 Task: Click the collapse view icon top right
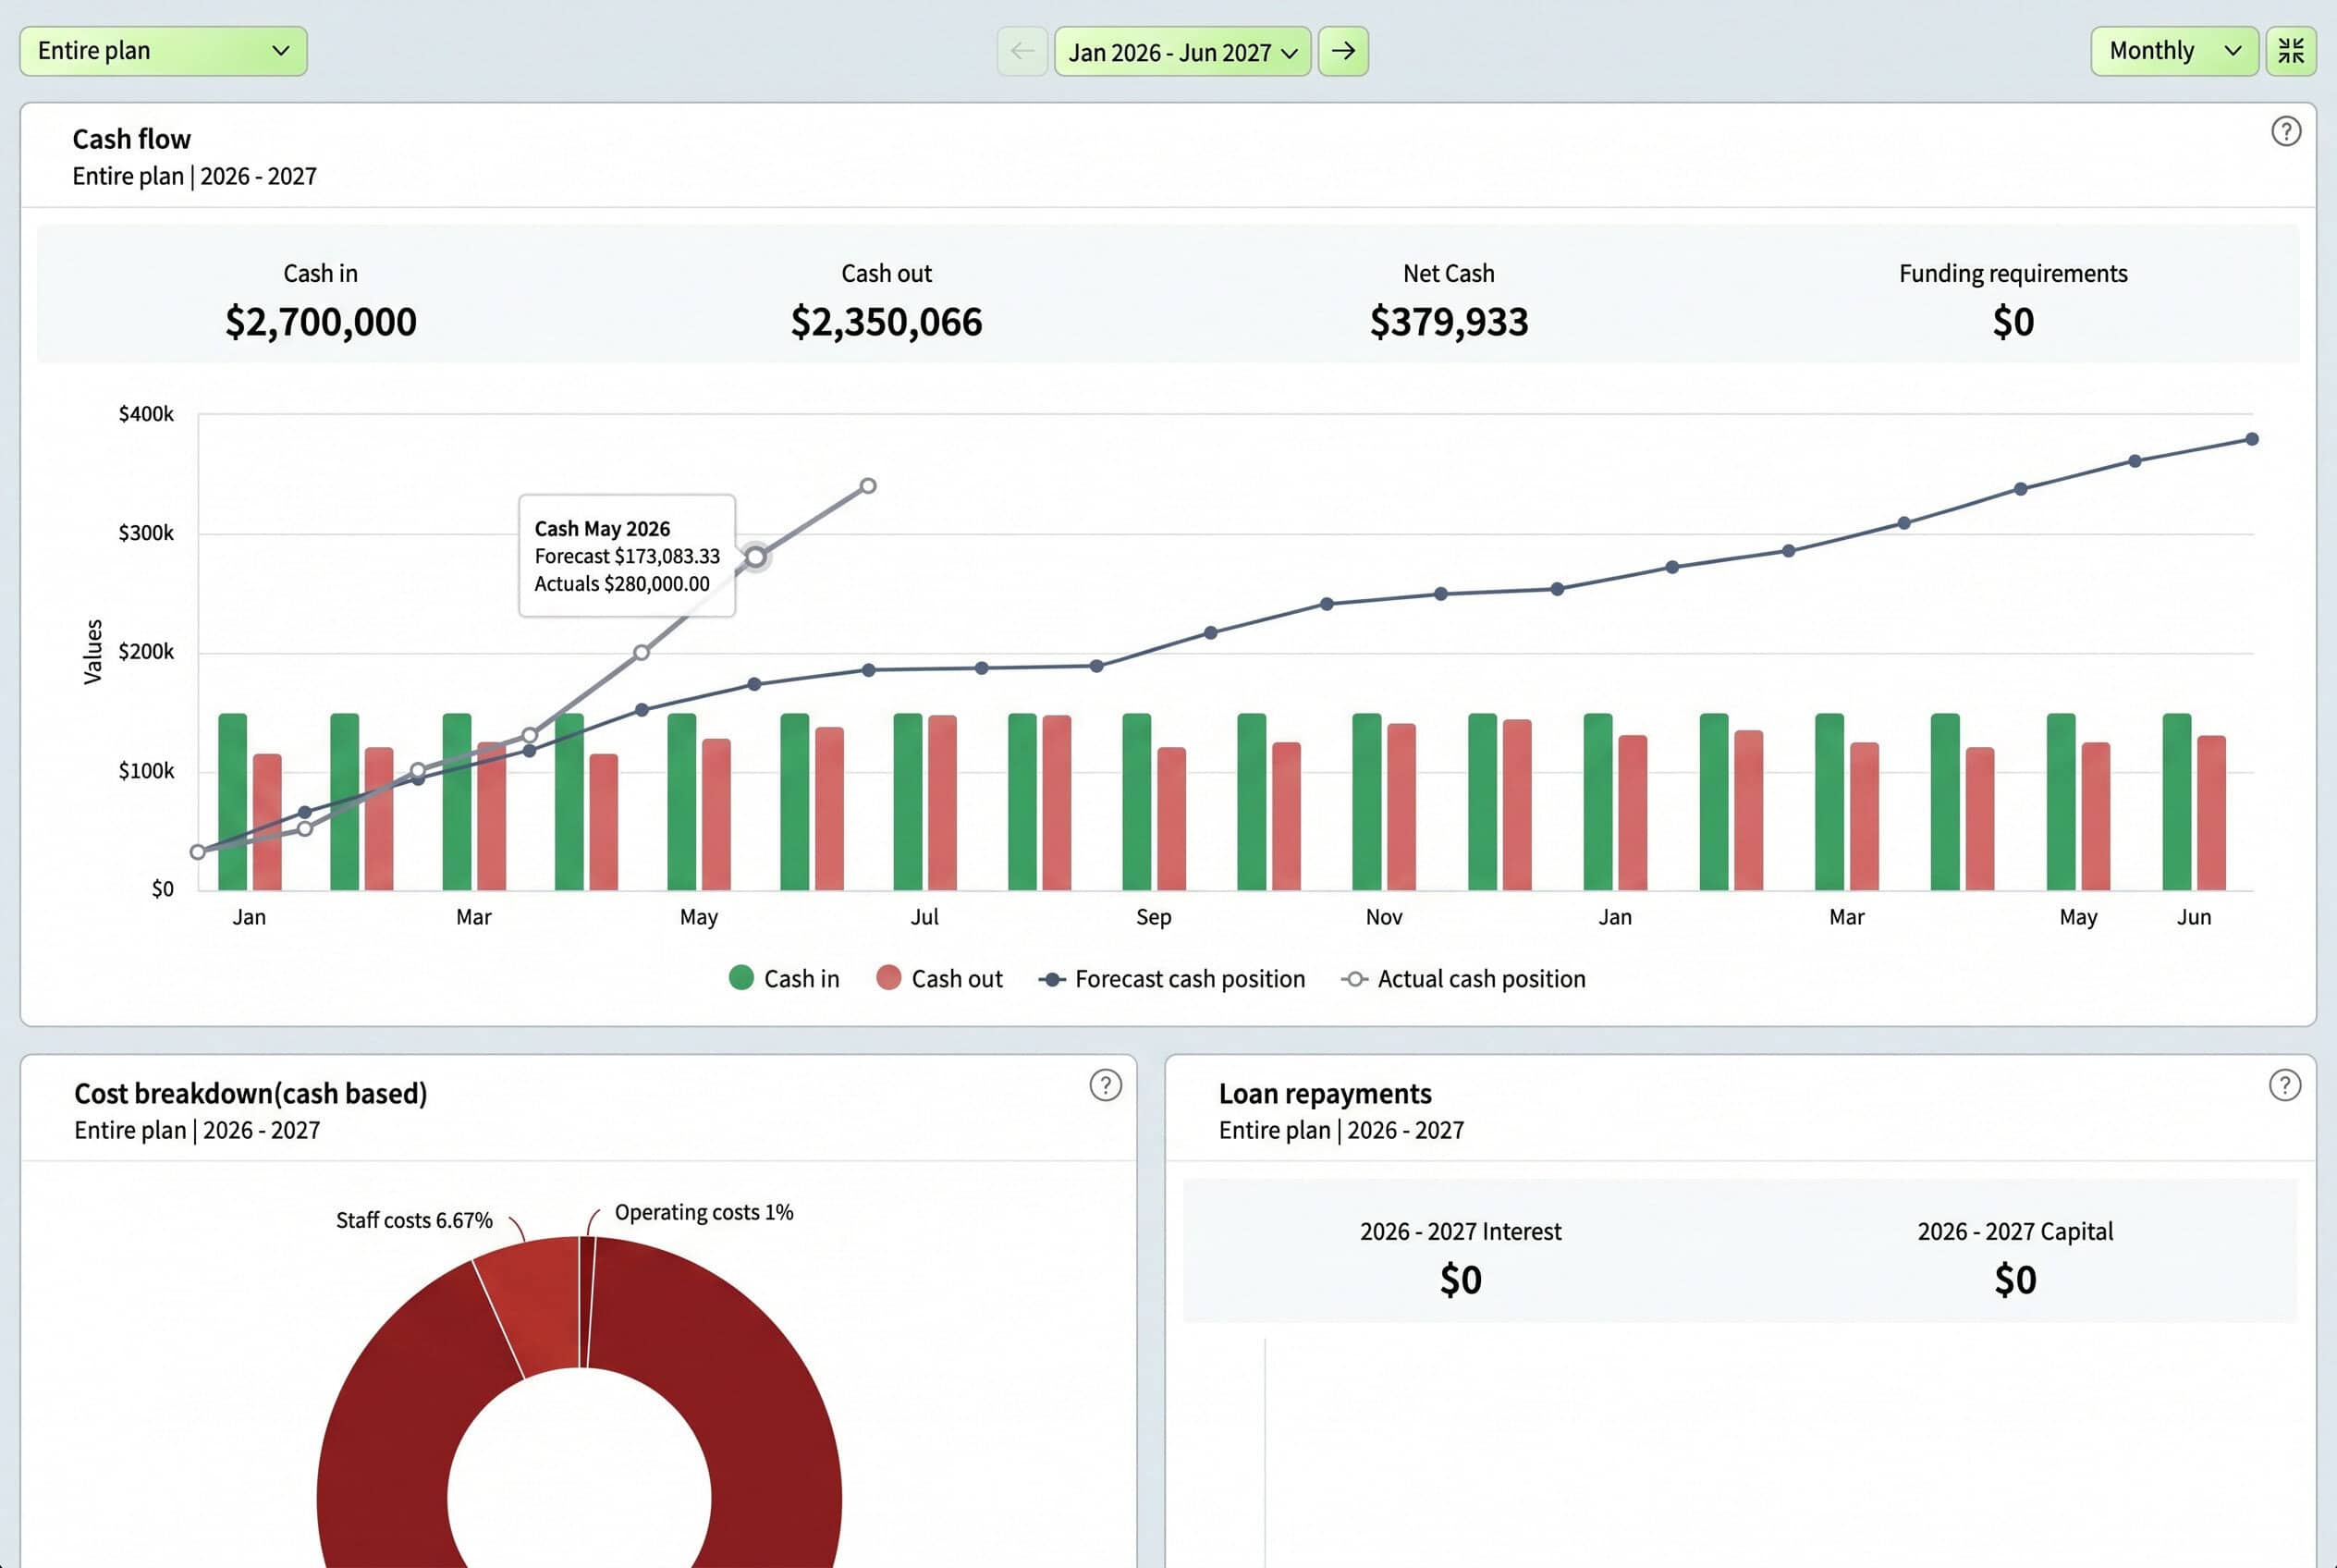[x=2291, y=51]
